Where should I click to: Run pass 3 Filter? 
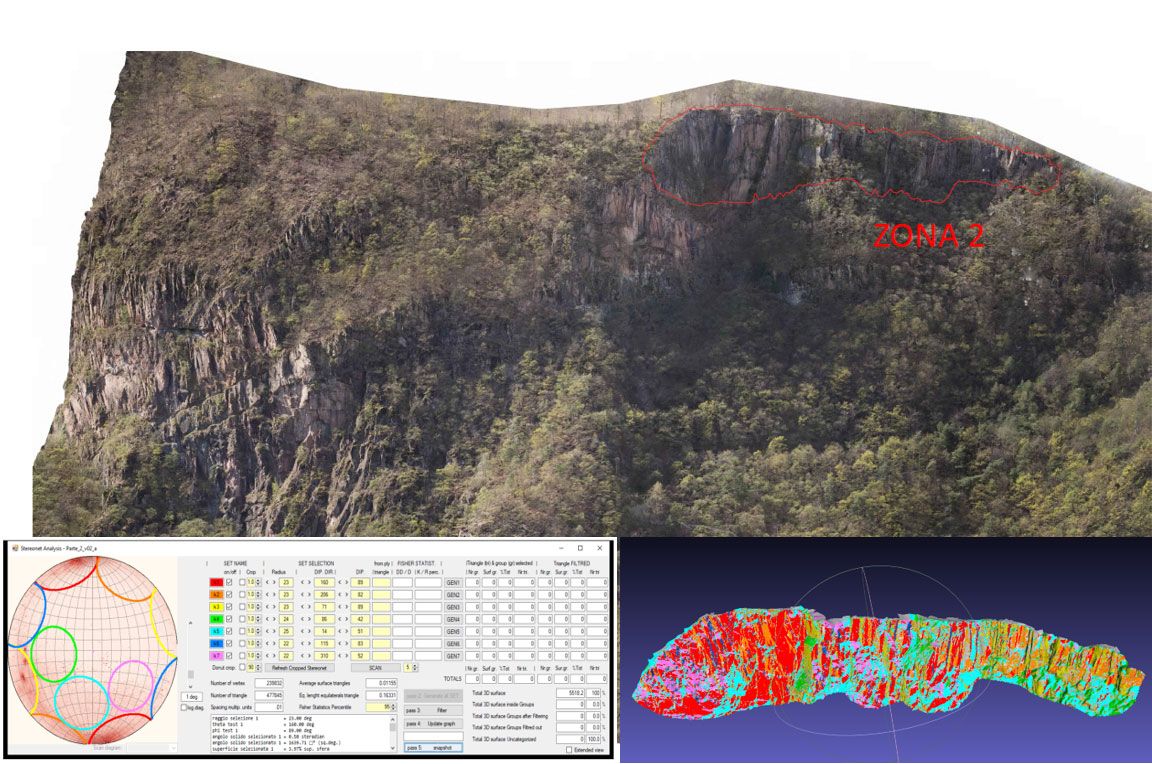(x=432, y=710)
